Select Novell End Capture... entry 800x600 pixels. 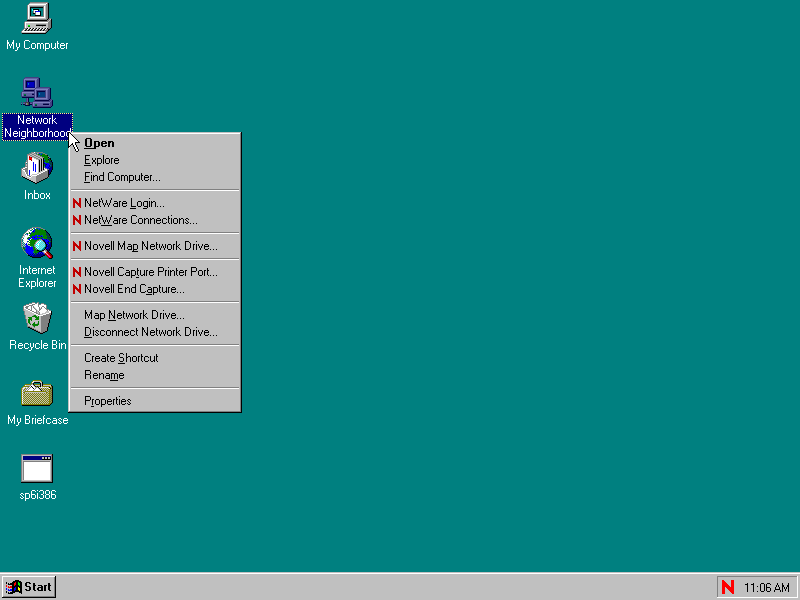(155, 289)
